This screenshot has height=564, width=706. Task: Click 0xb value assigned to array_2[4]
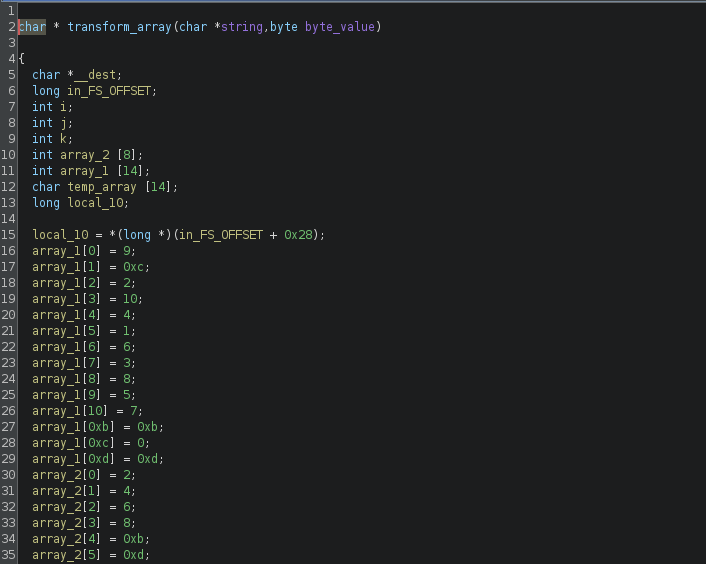[133, 539]
